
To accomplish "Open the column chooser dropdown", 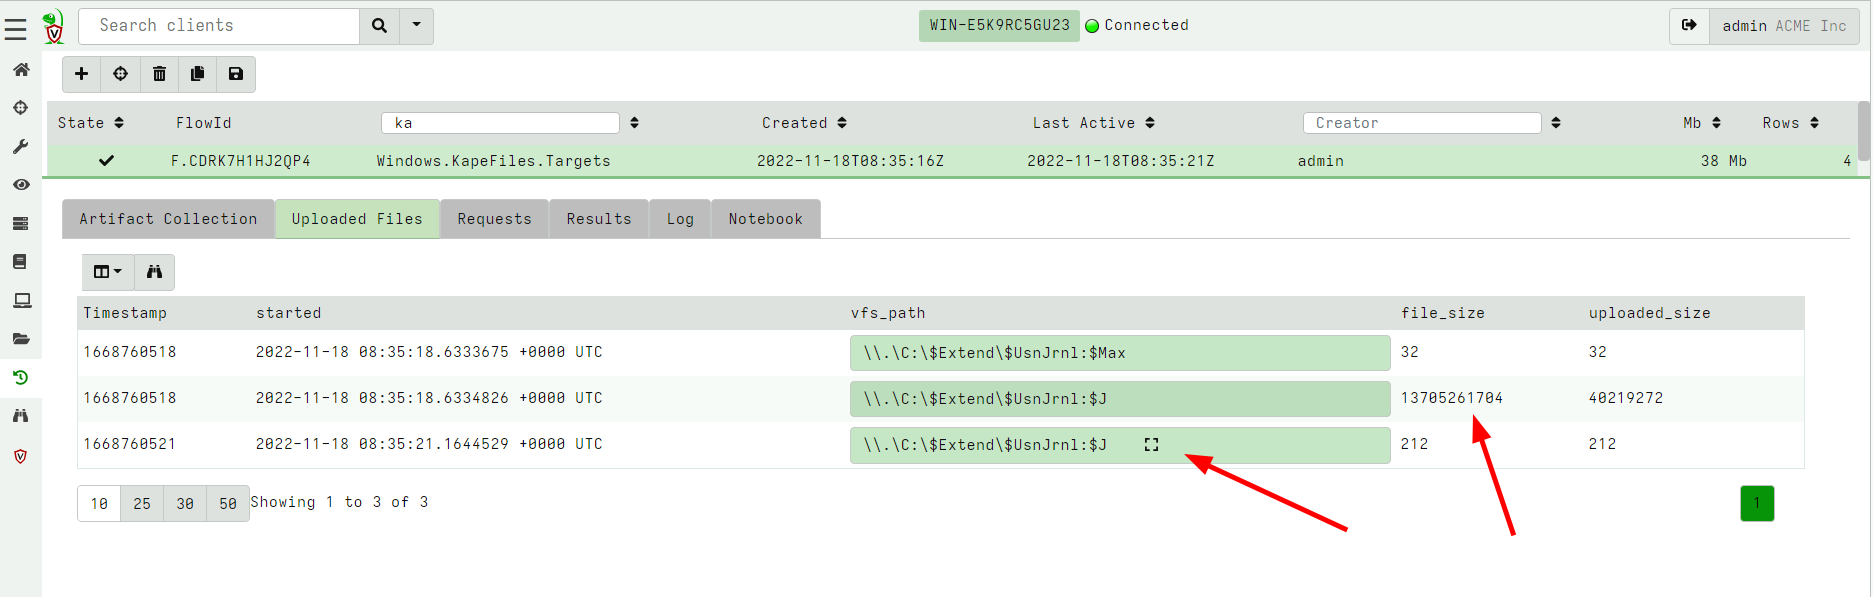I will pyautogui.click(x=107, y=272).
